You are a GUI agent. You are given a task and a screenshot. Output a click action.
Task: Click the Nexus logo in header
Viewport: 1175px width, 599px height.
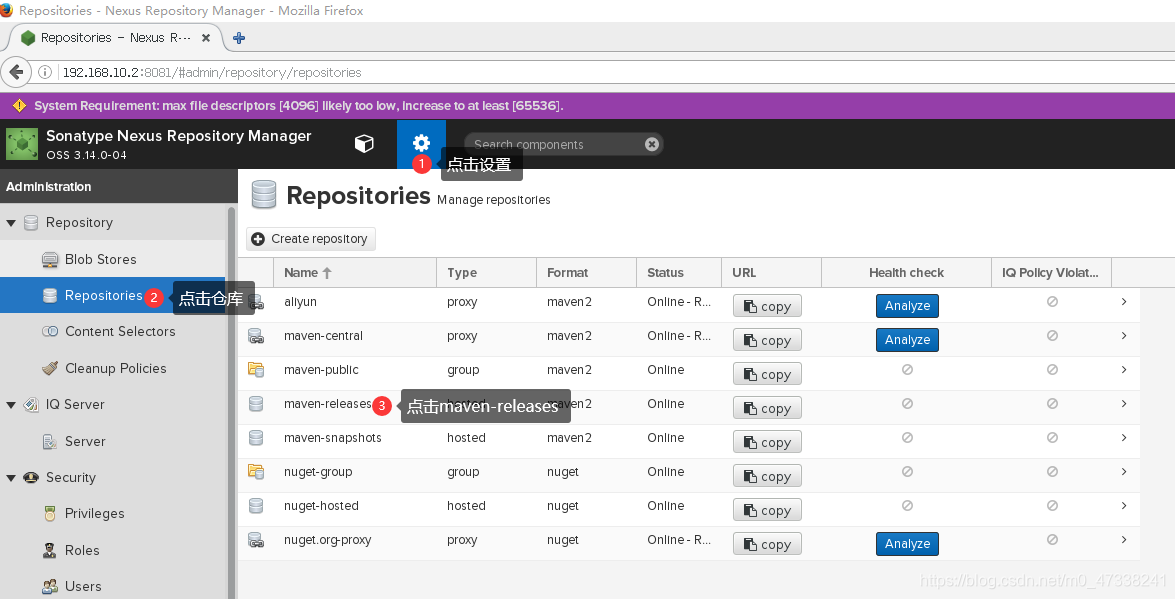point(22,144)
